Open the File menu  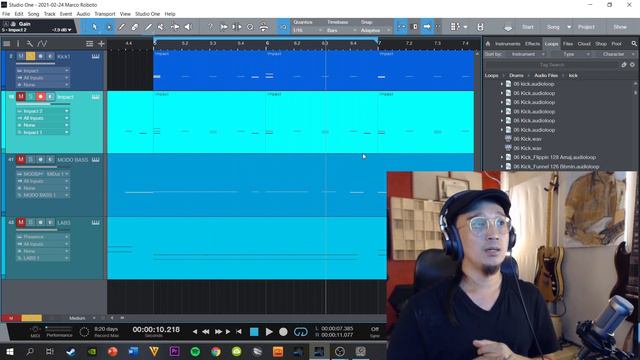tap(6, 14)
